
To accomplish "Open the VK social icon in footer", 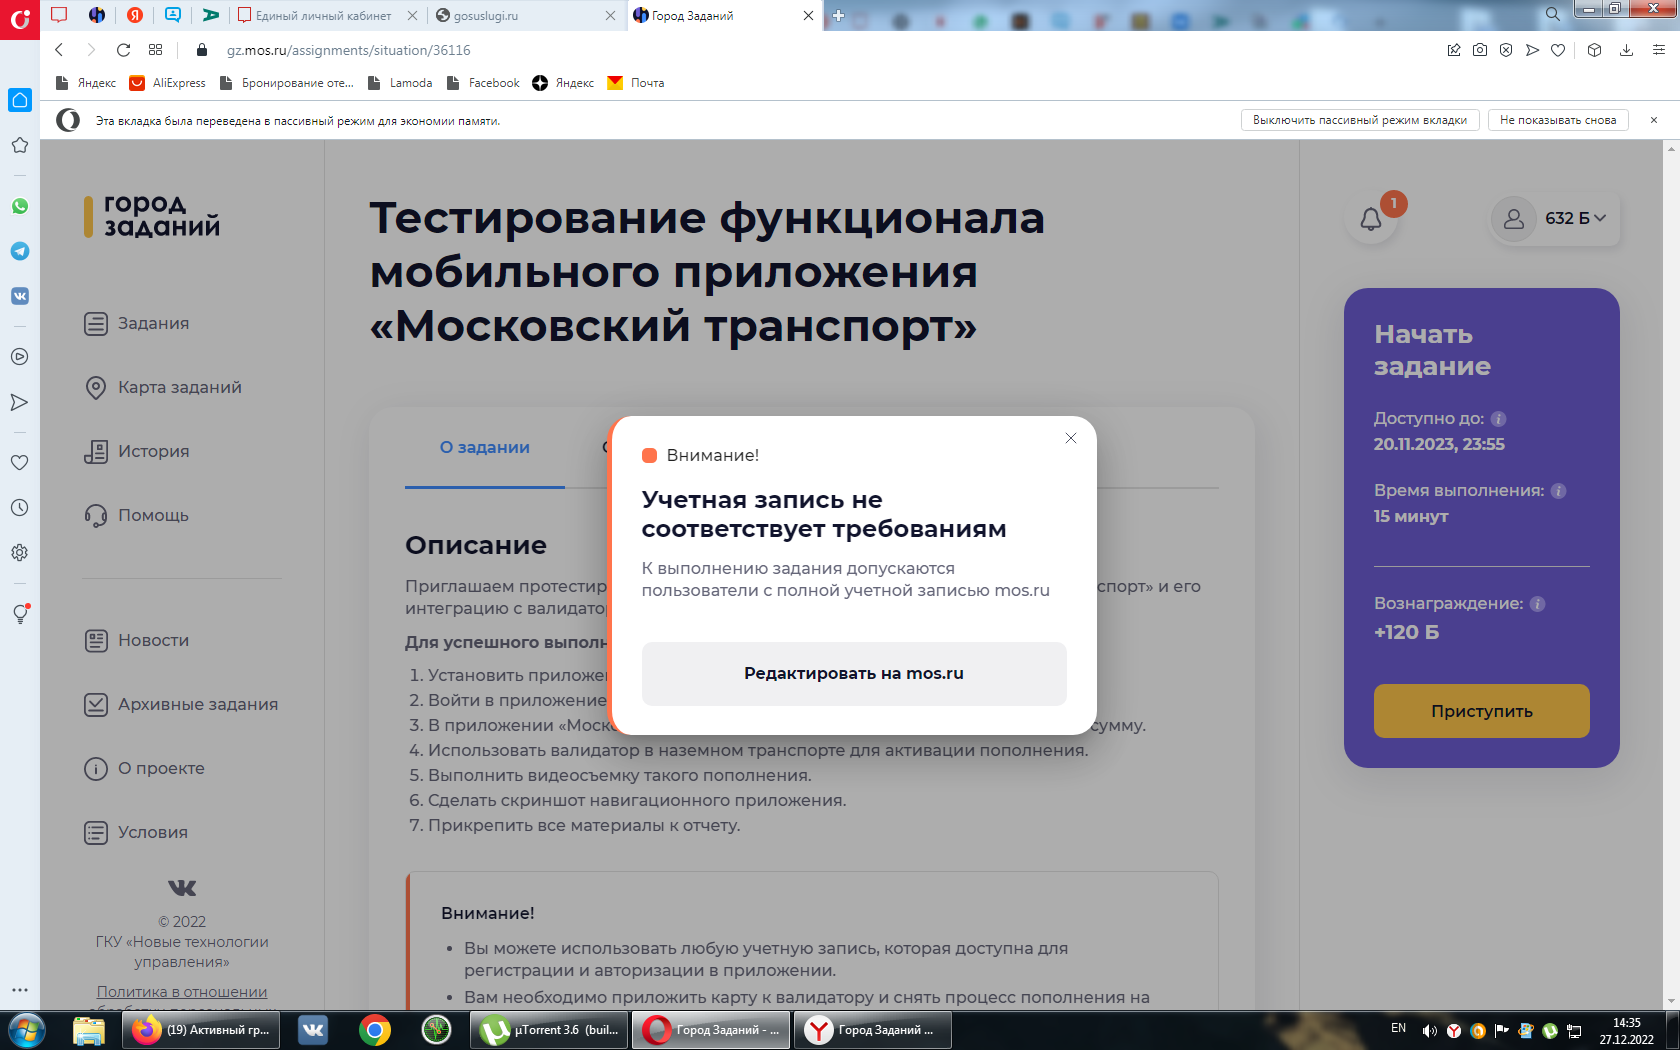I will coord(182,887).
